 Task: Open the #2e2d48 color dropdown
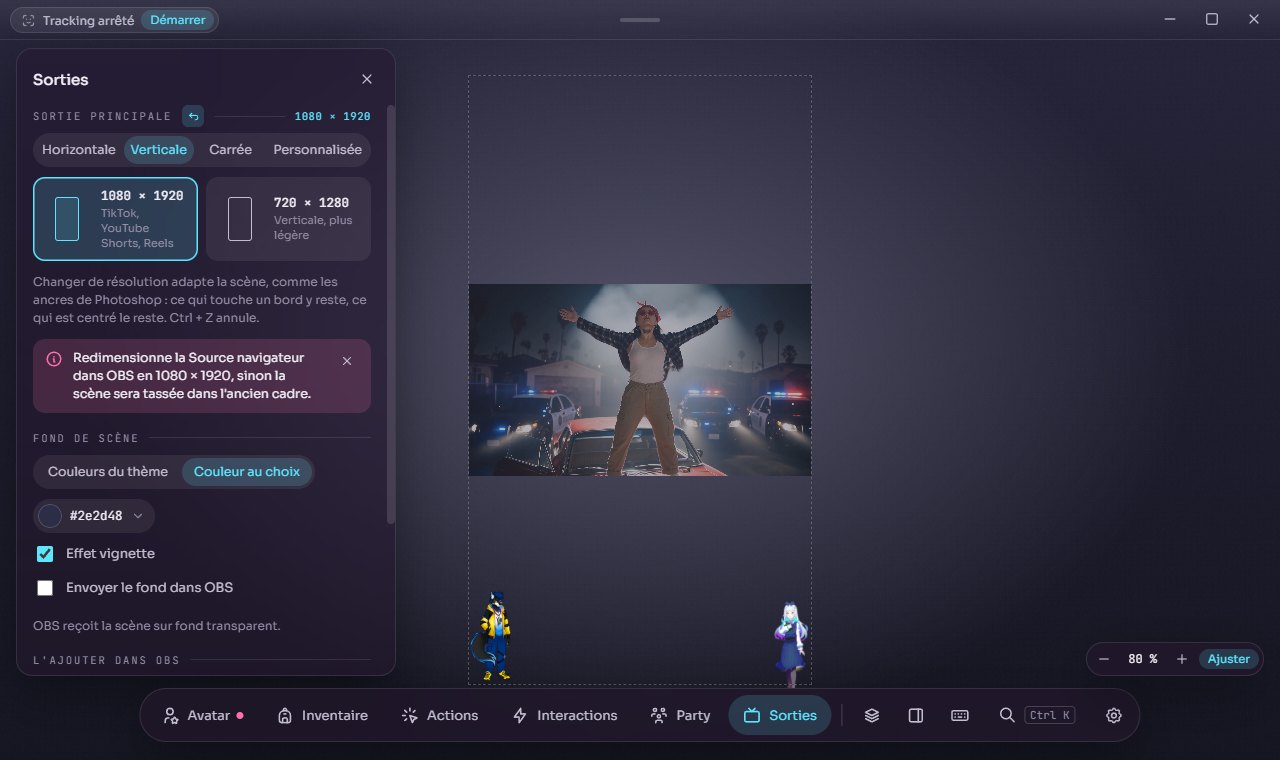click(x=94, y=516)
